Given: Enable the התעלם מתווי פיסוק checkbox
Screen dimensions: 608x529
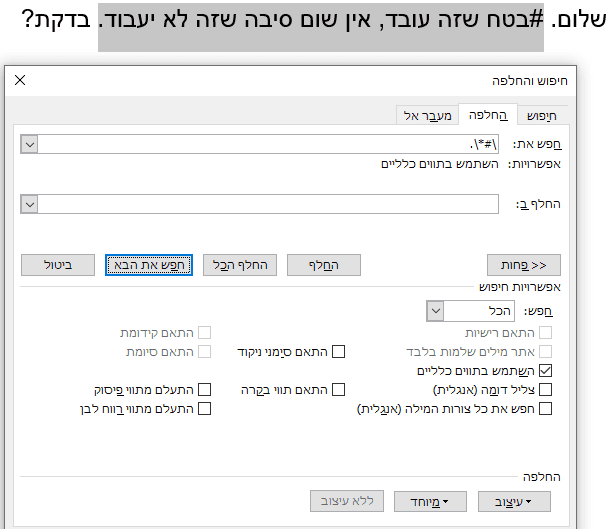Looking at the screenshot, I should point(204,389).
